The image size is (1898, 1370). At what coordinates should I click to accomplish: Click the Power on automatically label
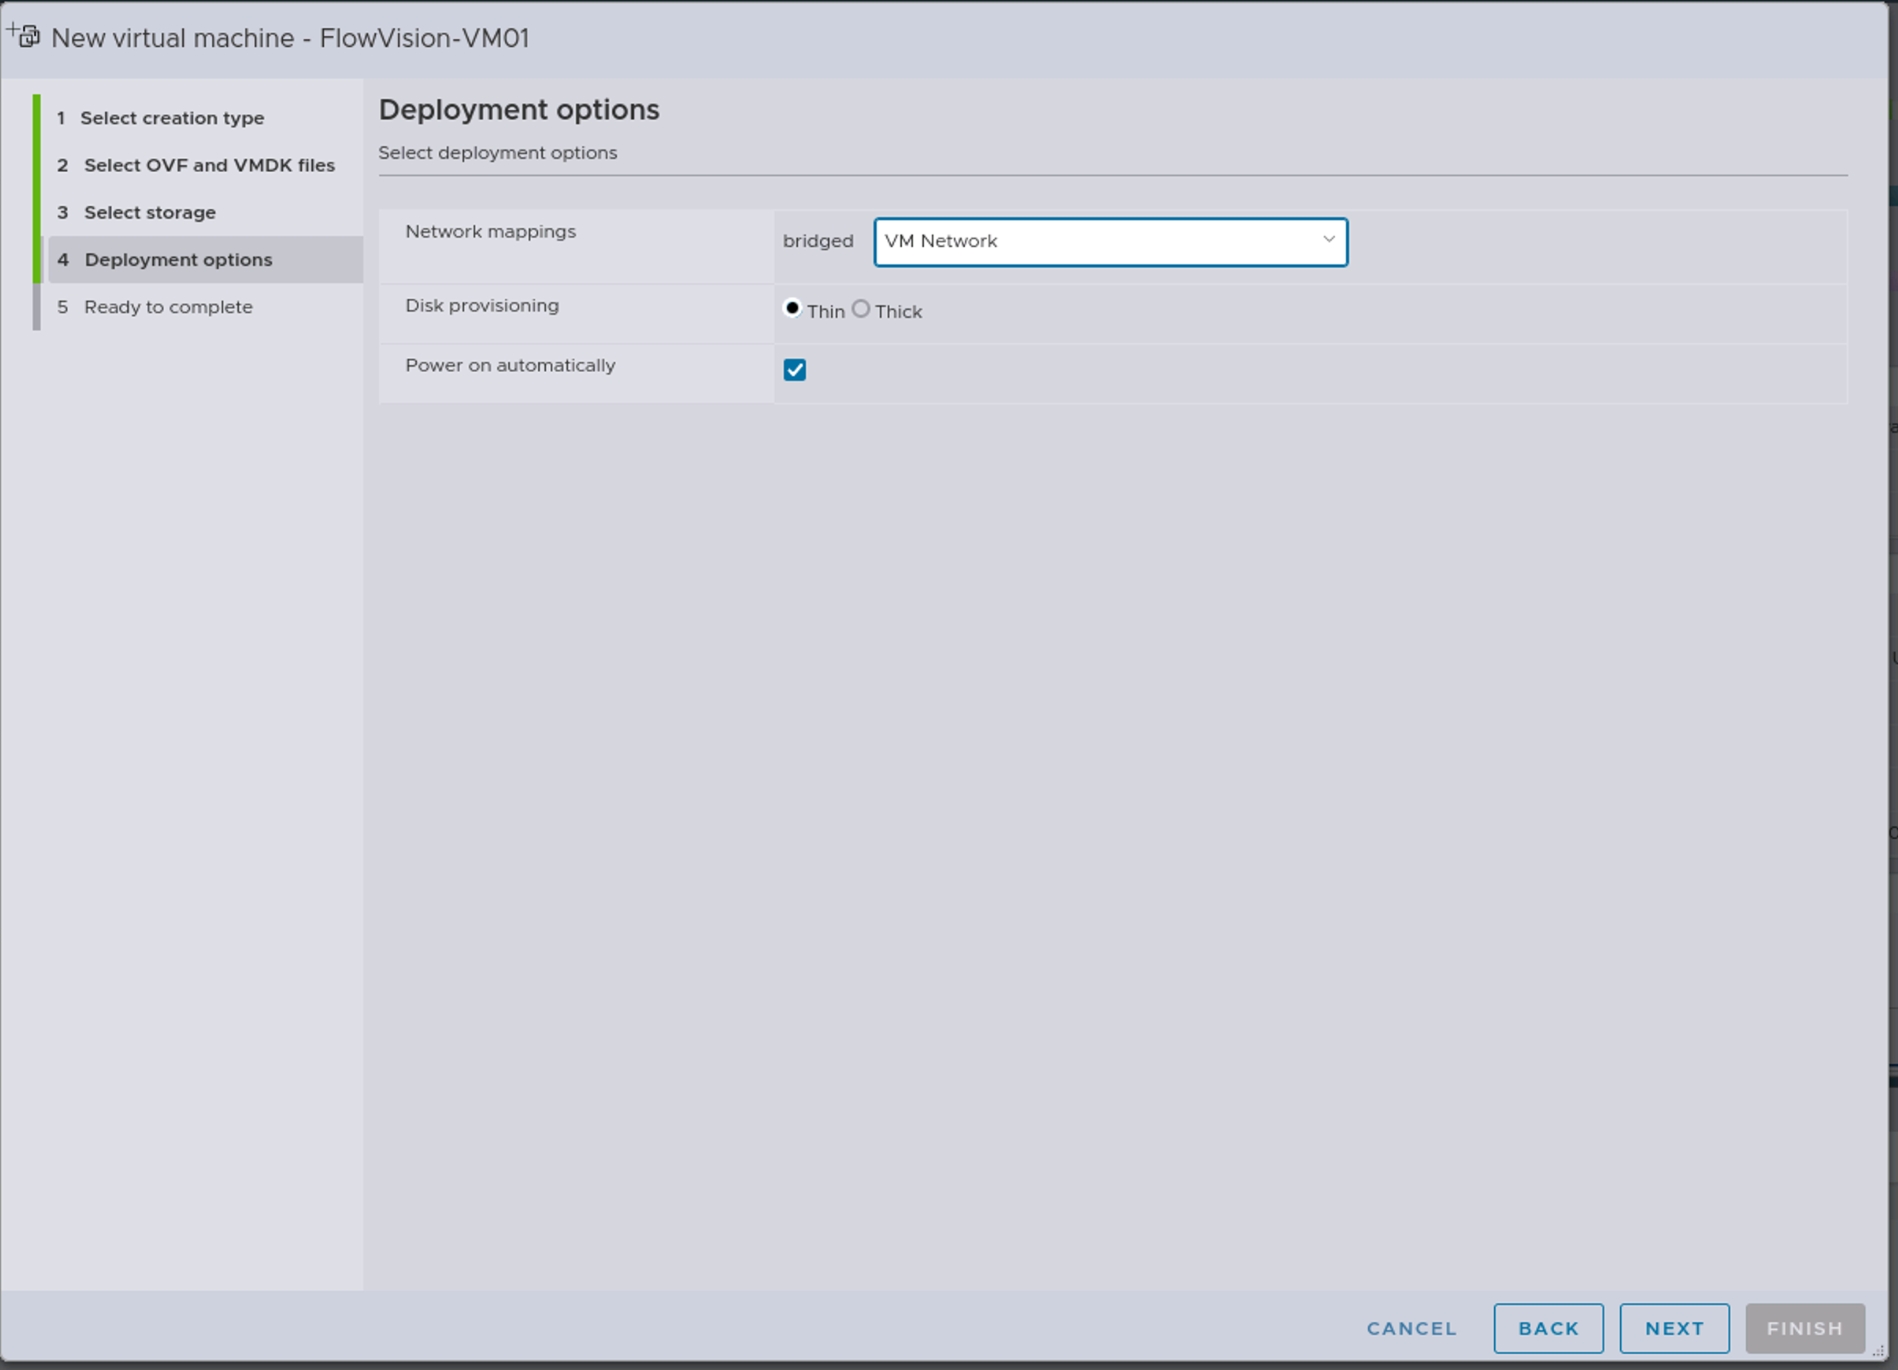510,366
